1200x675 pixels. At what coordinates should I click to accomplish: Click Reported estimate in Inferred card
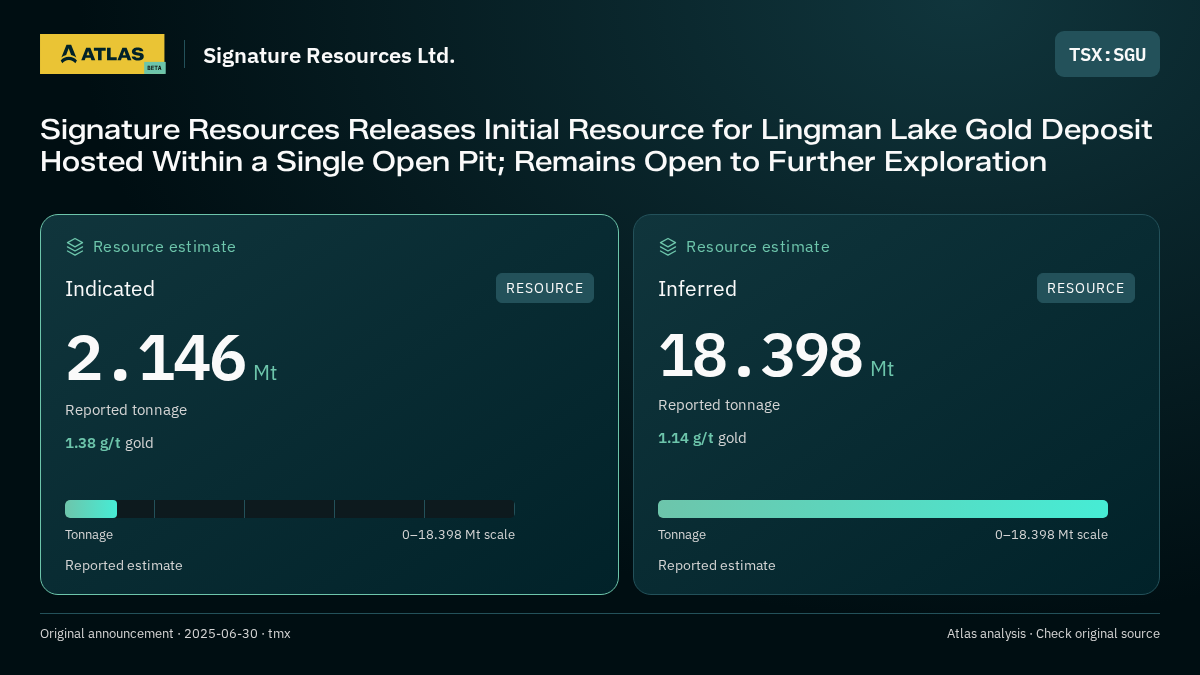[x=717, y=566]
